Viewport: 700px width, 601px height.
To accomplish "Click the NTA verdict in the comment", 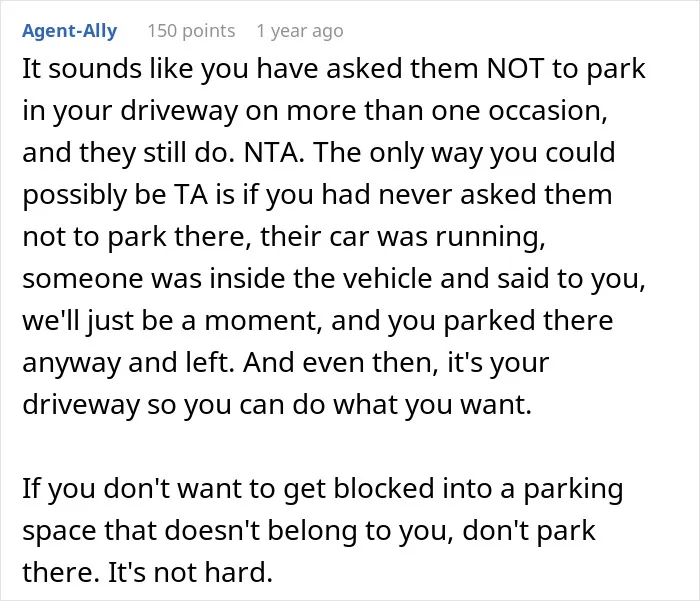I will 271,152.
